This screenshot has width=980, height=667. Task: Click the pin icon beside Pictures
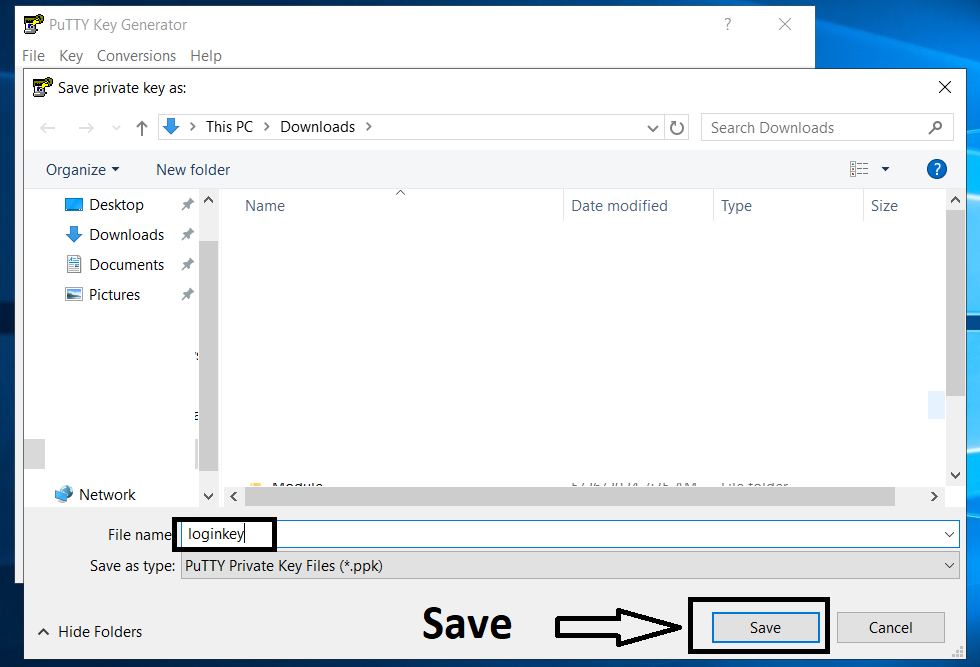tap(187, 294)
